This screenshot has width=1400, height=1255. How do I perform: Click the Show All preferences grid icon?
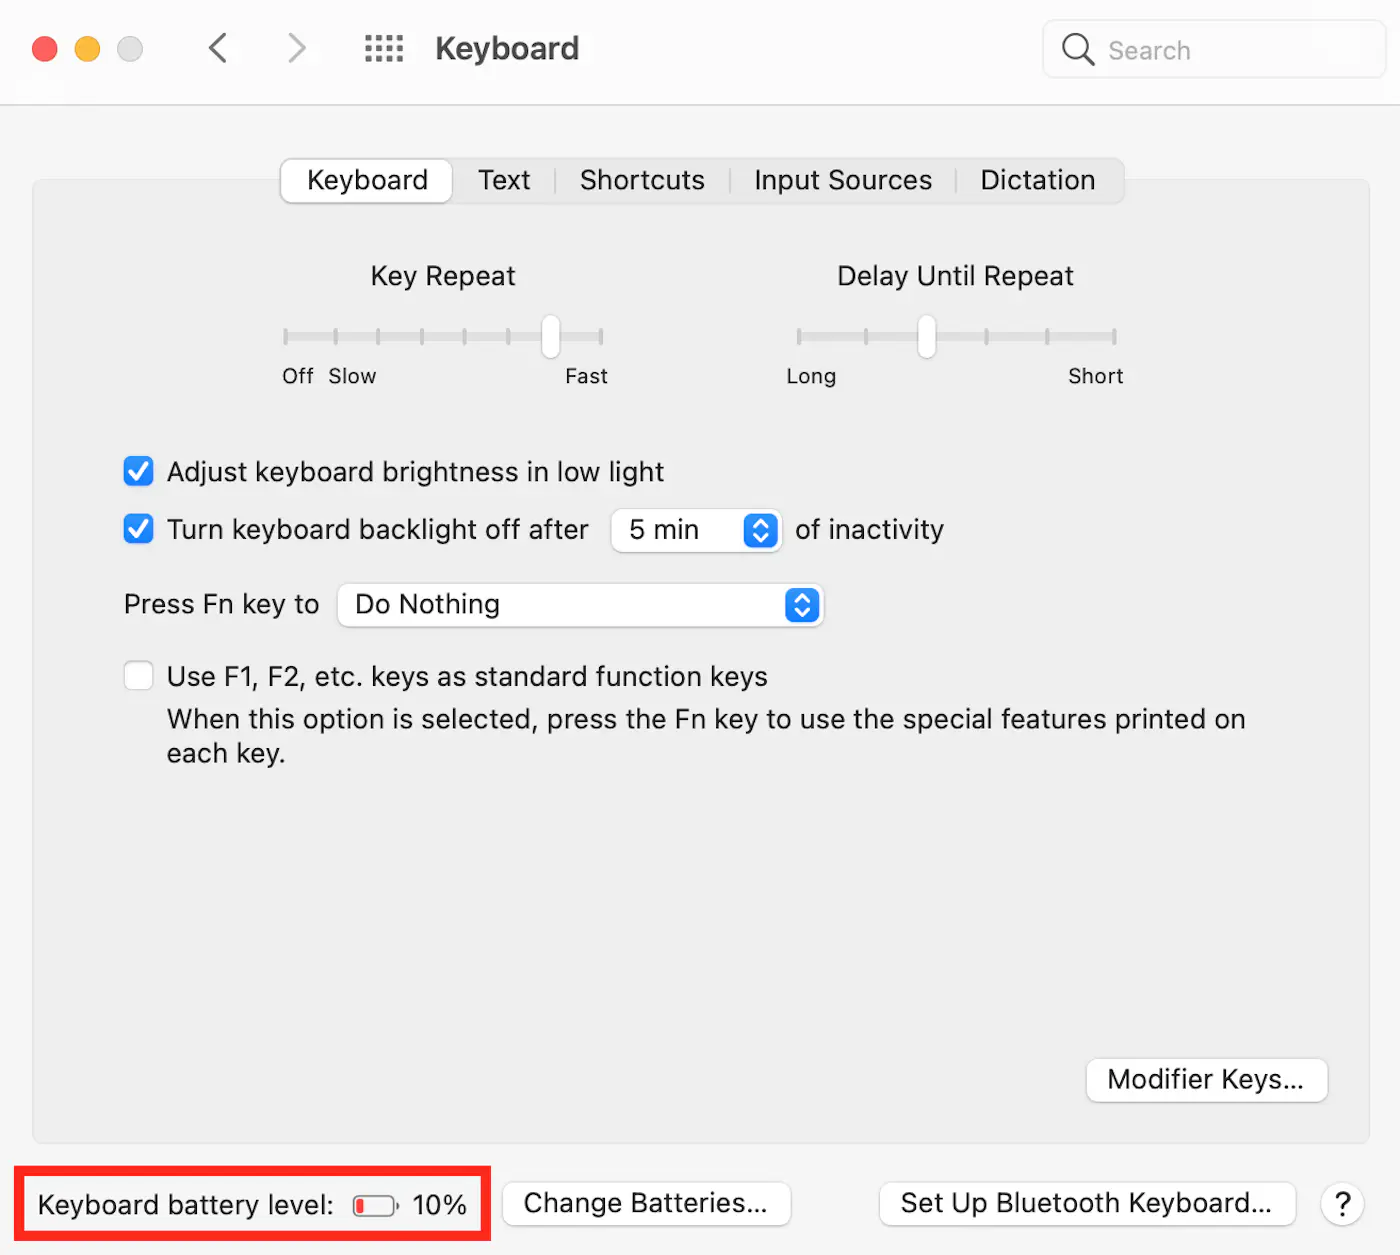click(x=384, y=48)
